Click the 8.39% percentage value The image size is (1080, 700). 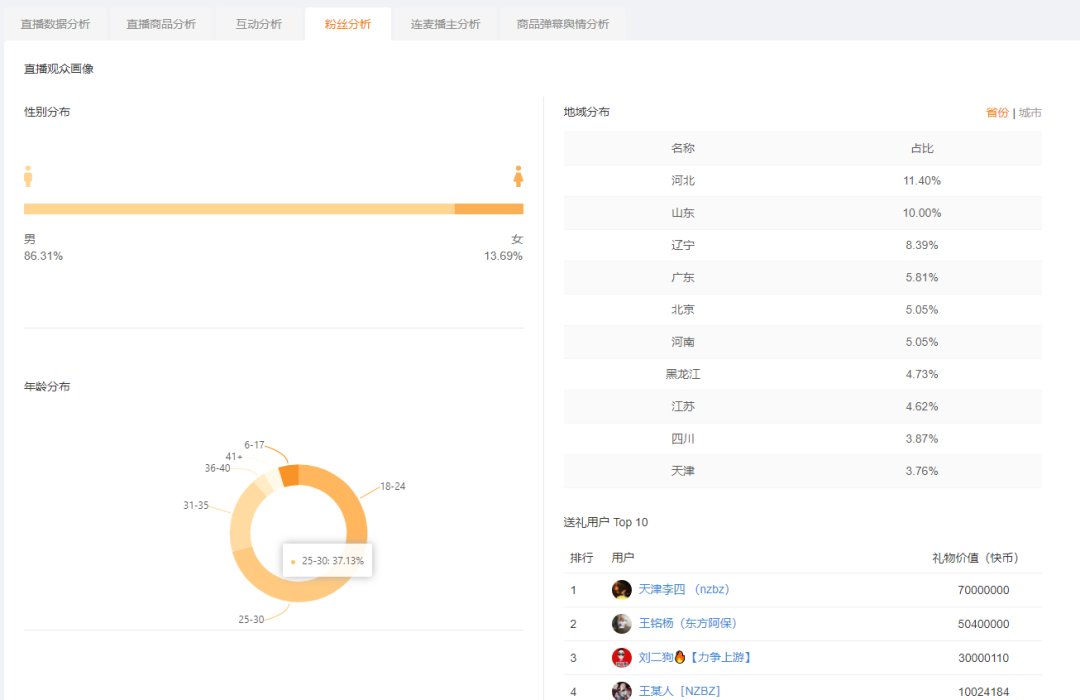(x=922, y=245)
